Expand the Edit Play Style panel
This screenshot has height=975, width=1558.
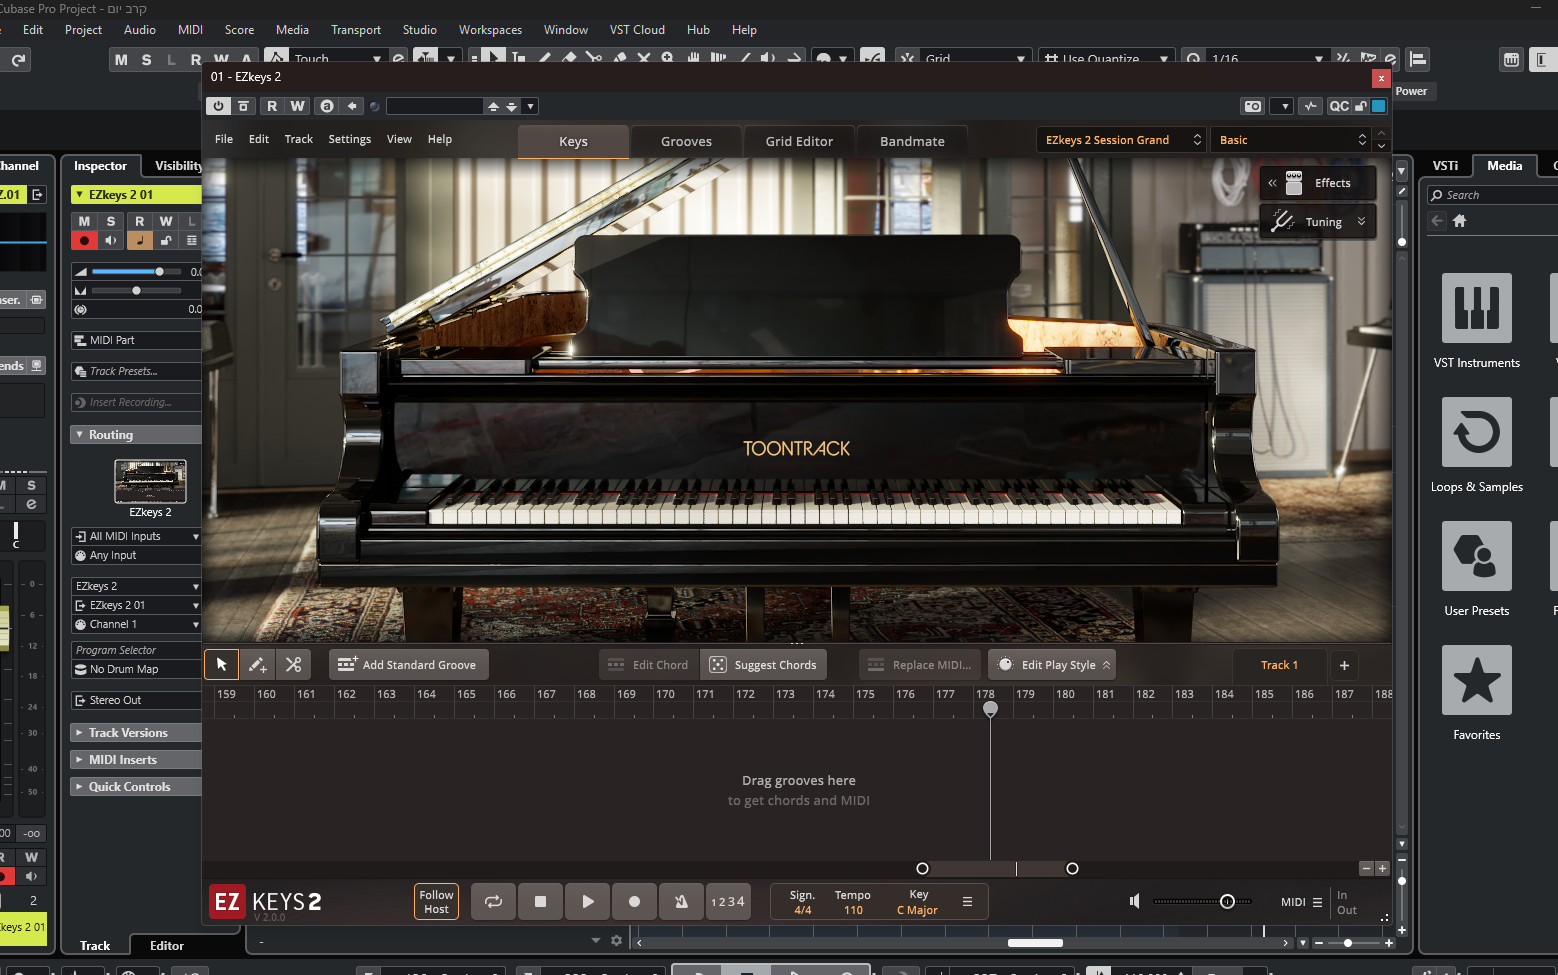1052,665
